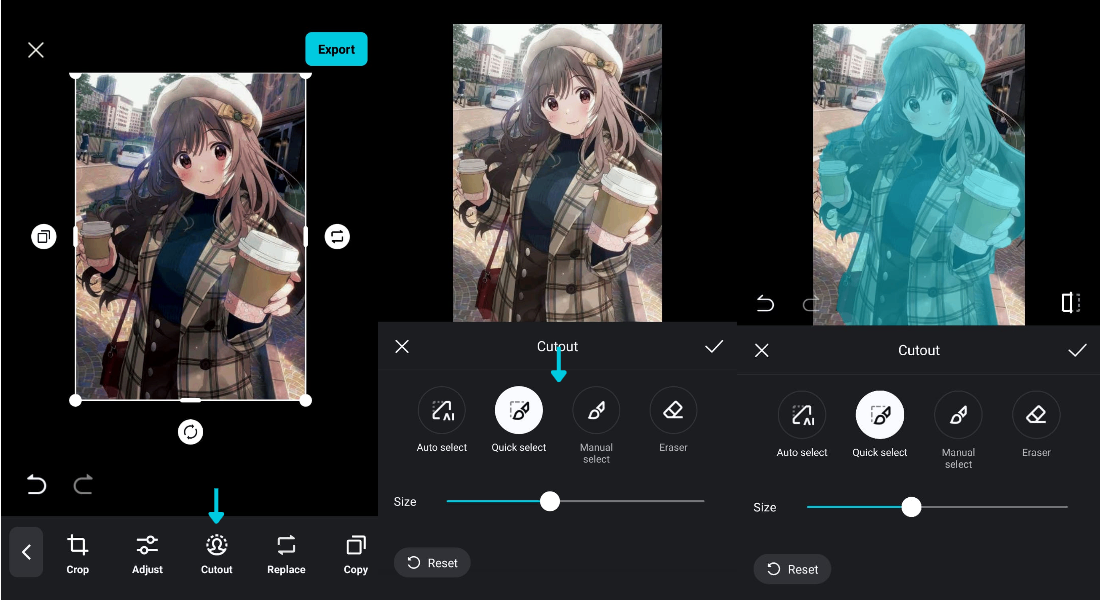
Task: Open the Cutout tool in the bottom toolbar
Action: pyautogui.click(x=217, y=554)
